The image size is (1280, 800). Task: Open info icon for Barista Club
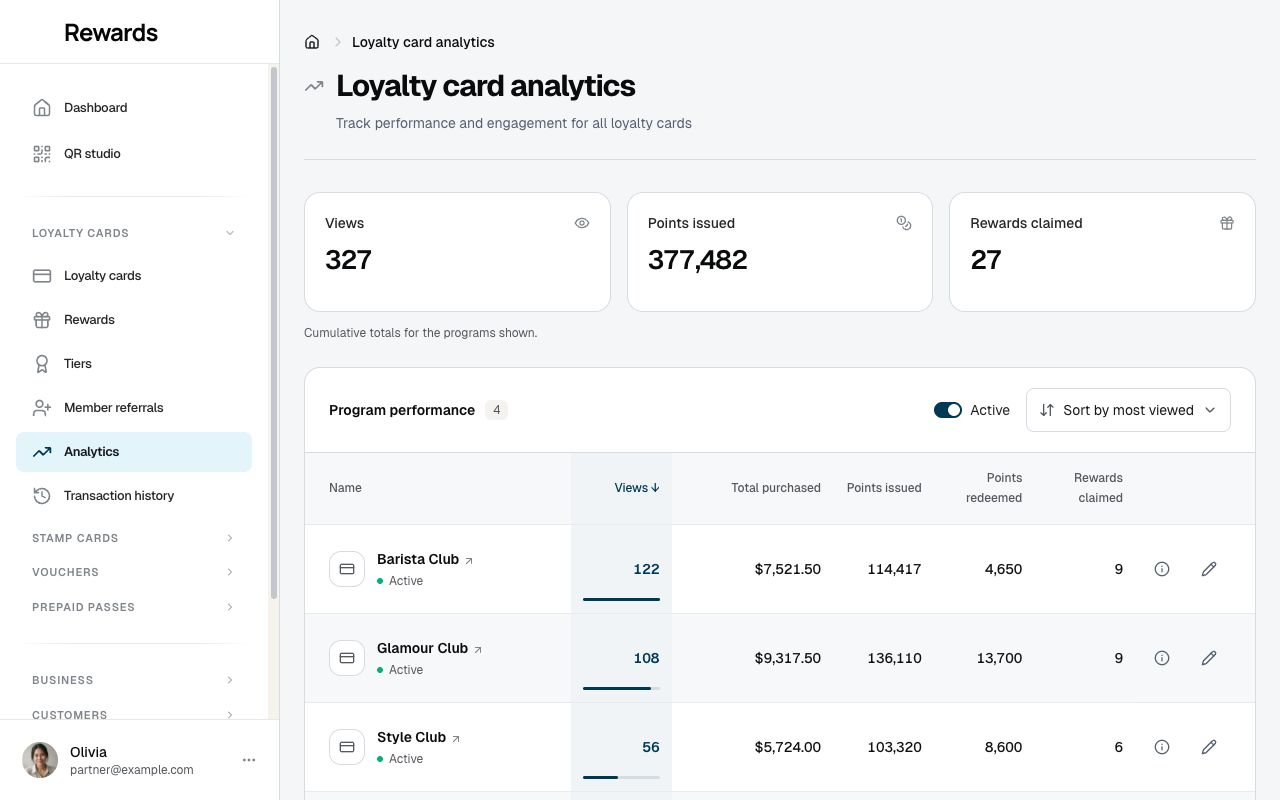pyautogui.click(x=1162, y=569)
